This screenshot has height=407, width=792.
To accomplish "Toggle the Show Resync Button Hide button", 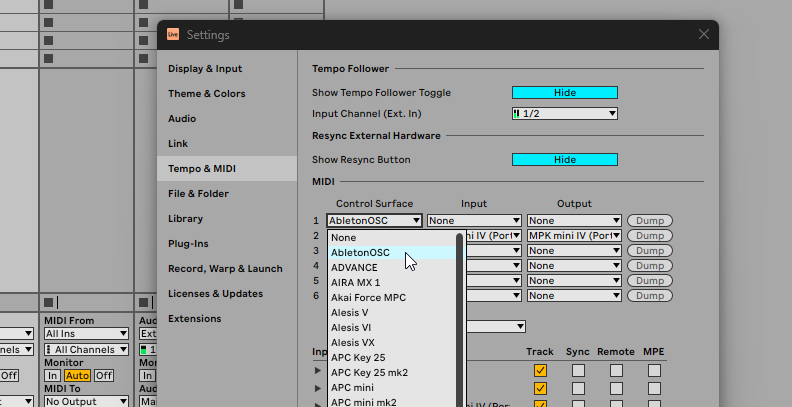I will point(565,160).
